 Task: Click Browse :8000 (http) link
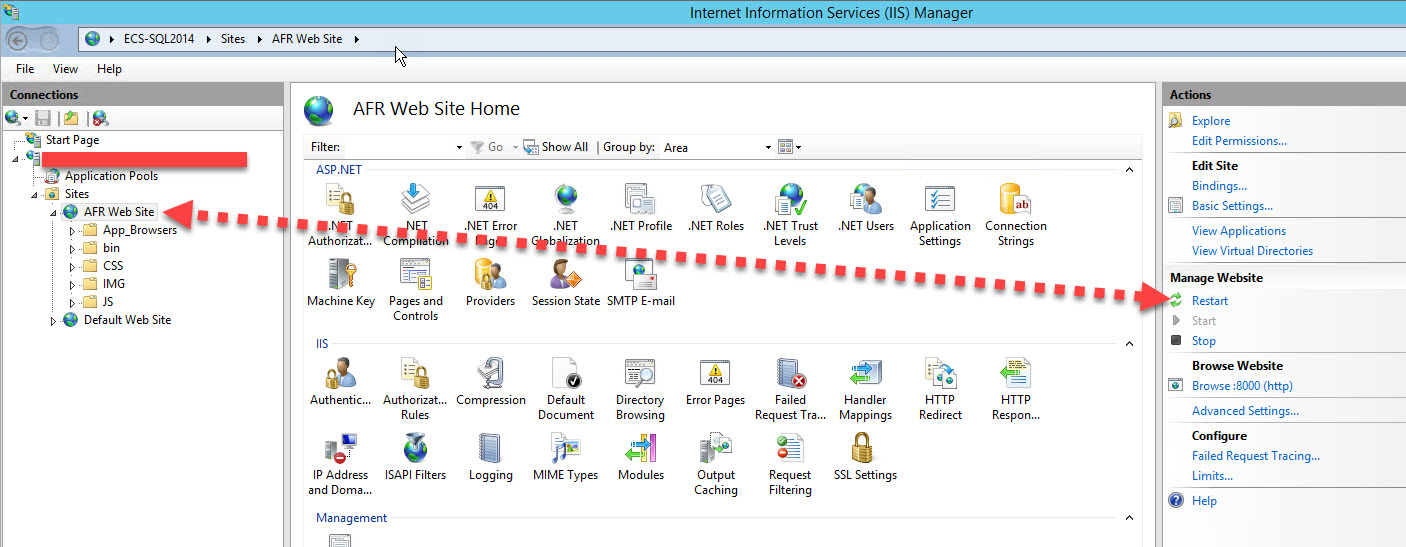1242,386
